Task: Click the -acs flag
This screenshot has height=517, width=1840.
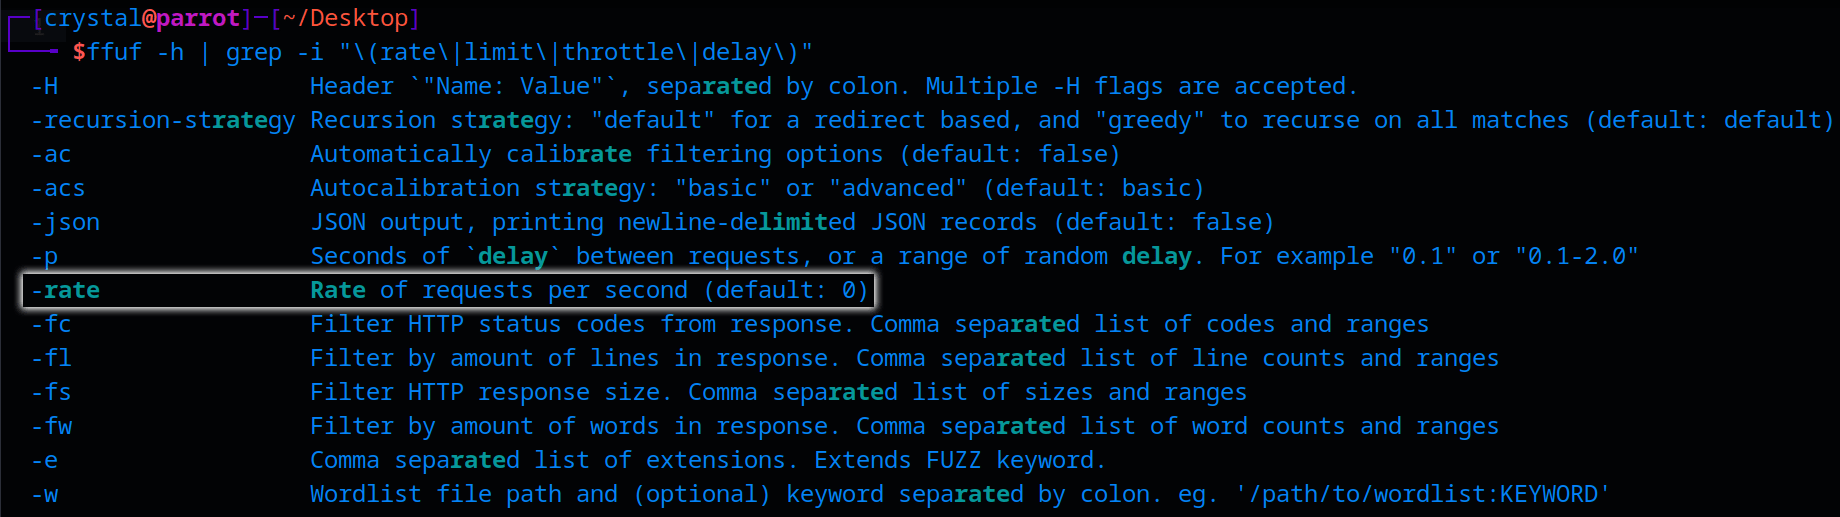Action: coord(58,188)
